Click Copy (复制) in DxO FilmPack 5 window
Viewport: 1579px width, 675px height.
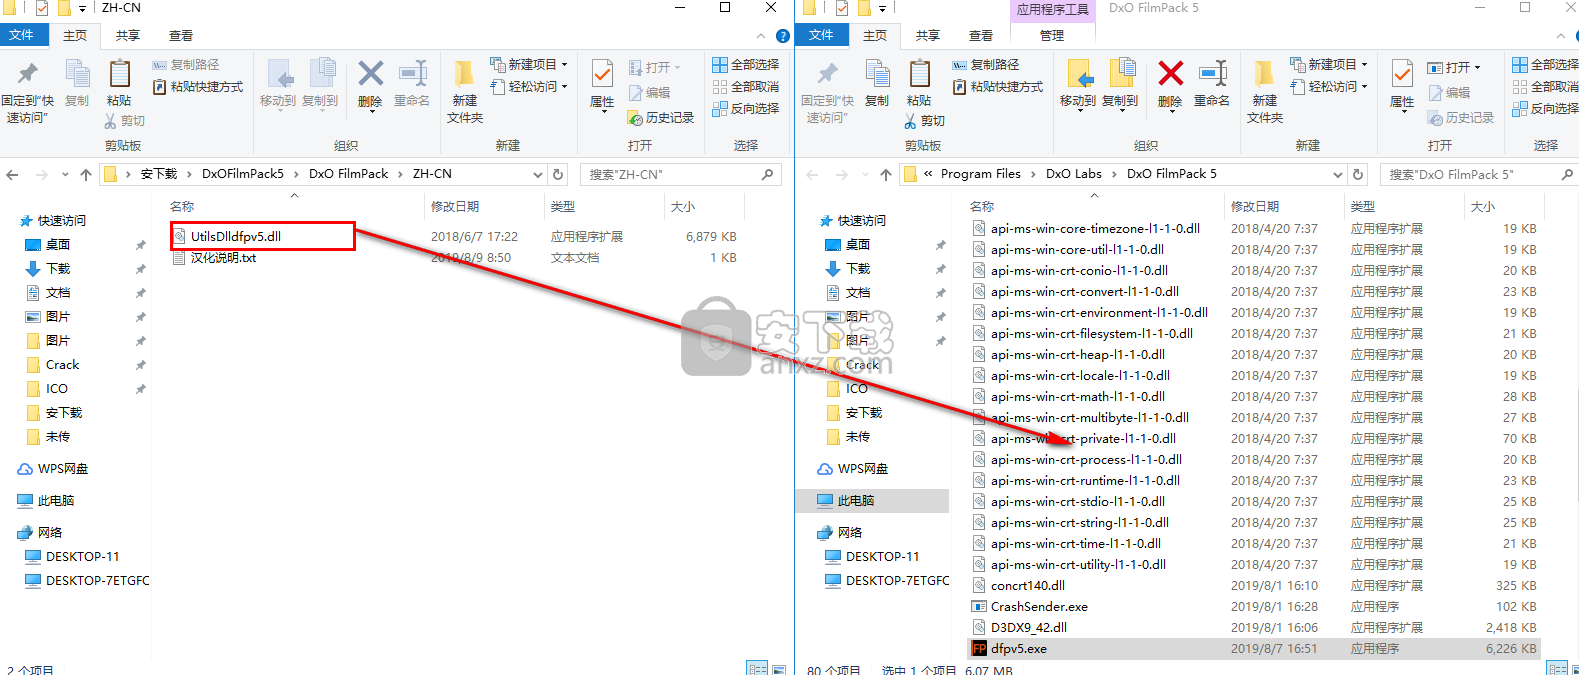(x=877, y=84)
